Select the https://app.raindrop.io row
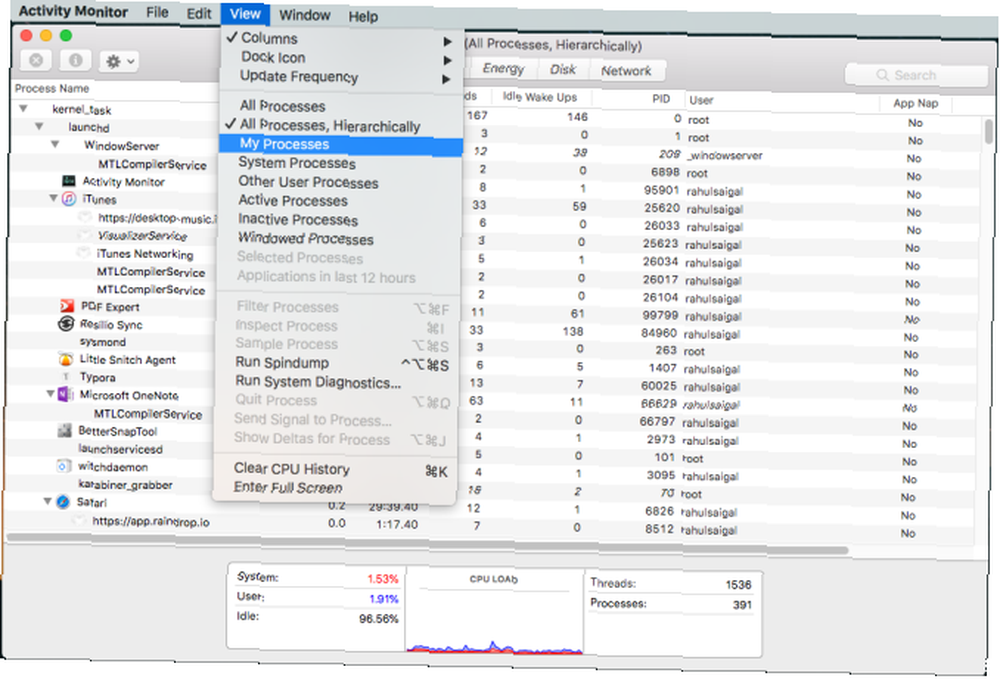The width and height of the screenshot is (1000, 679). coord(151,521)
